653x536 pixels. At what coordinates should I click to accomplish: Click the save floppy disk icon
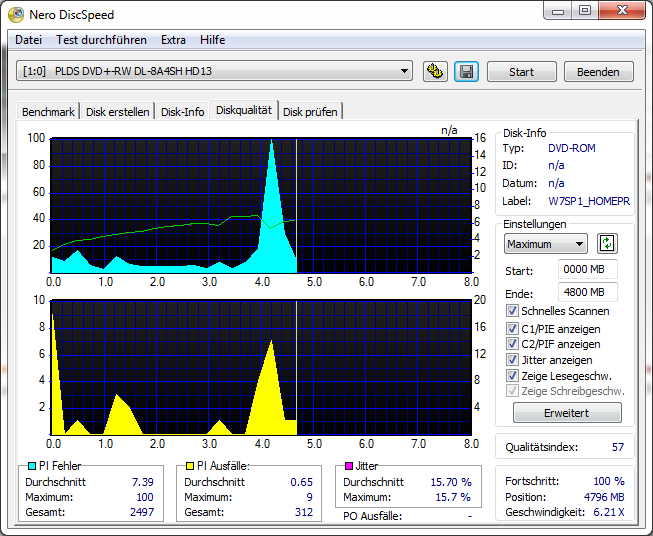[466, 72]
